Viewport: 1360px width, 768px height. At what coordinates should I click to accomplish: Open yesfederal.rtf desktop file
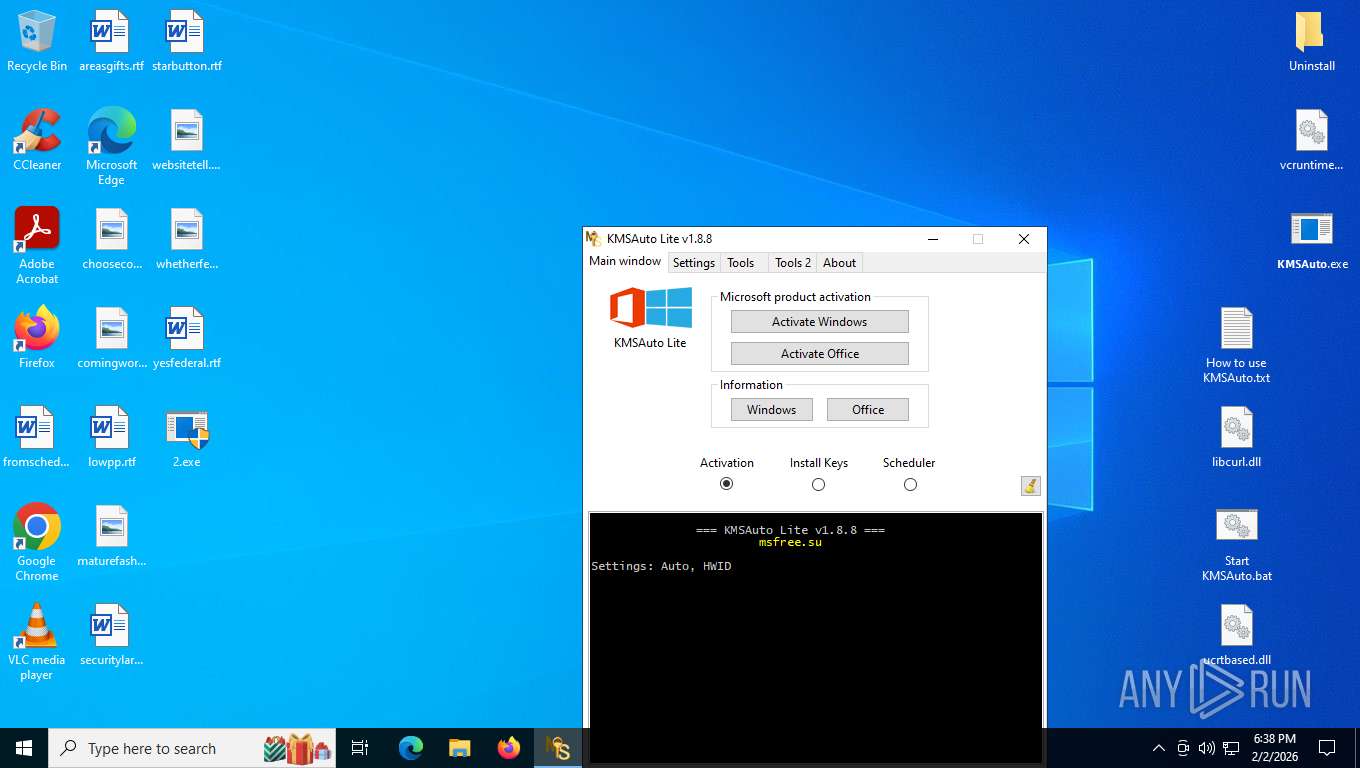(x=187, y=338)
